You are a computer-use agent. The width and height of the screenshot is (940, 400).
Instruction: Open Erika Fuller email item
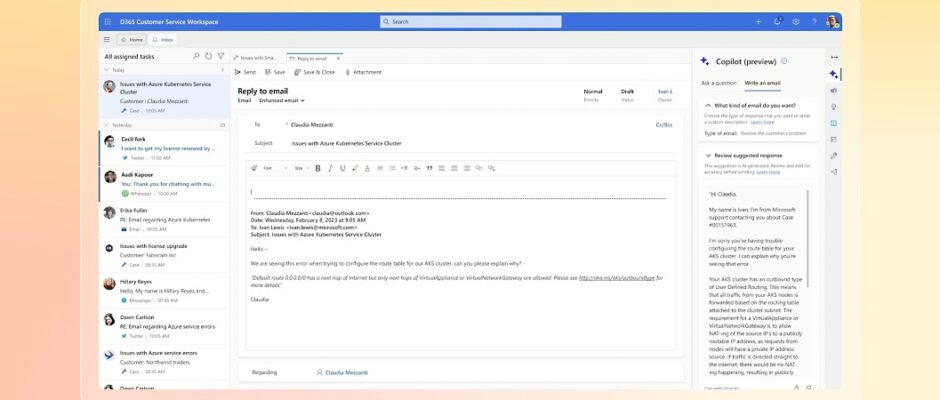[x=164, y=219]
